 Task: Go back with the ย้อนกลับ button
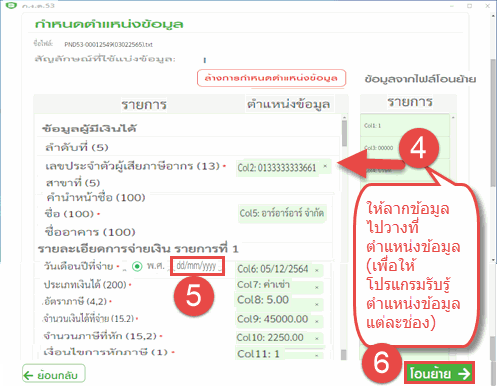point(54,374)
